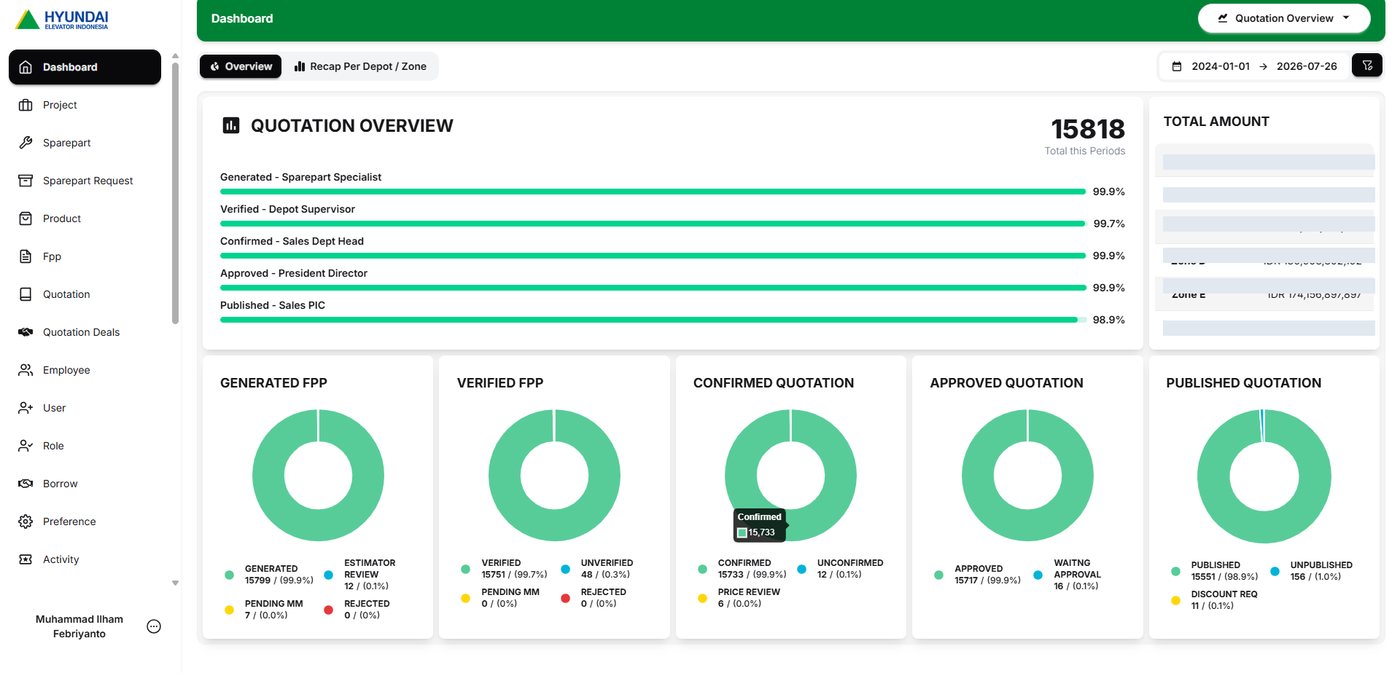The image size is (1400, 673).
Task: Click the Dashboard home icon in sidebar
Action: [26, 67]
